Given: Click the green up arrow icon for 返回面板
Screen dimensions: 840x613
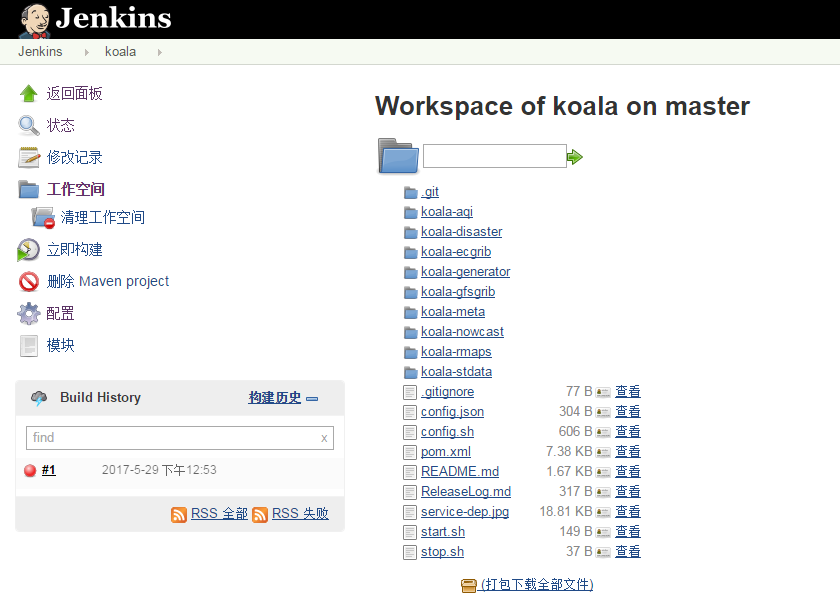Looking at the screenshot, I should click(28, 94).
